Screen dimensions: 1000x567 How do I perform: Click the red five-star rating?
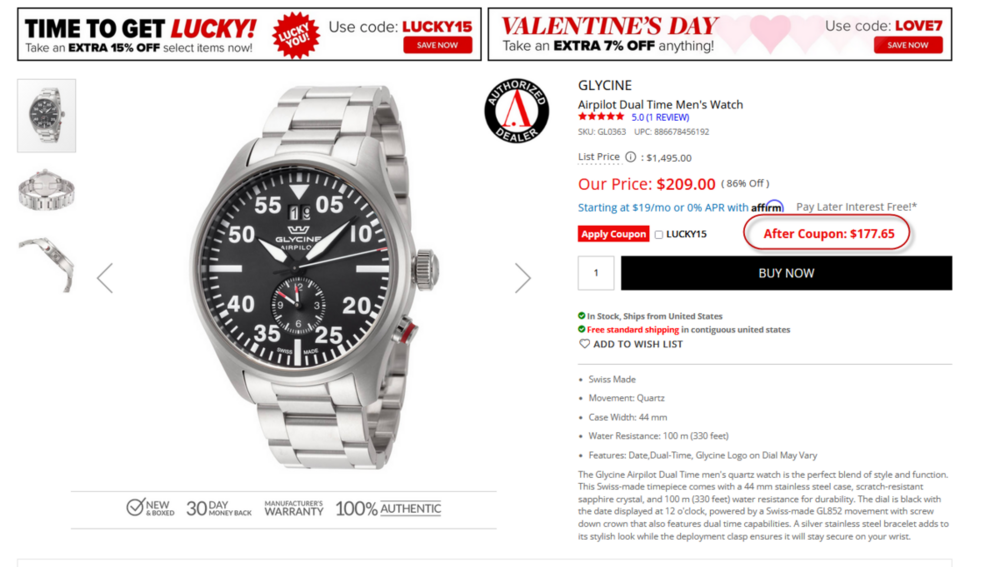[601, 117]
